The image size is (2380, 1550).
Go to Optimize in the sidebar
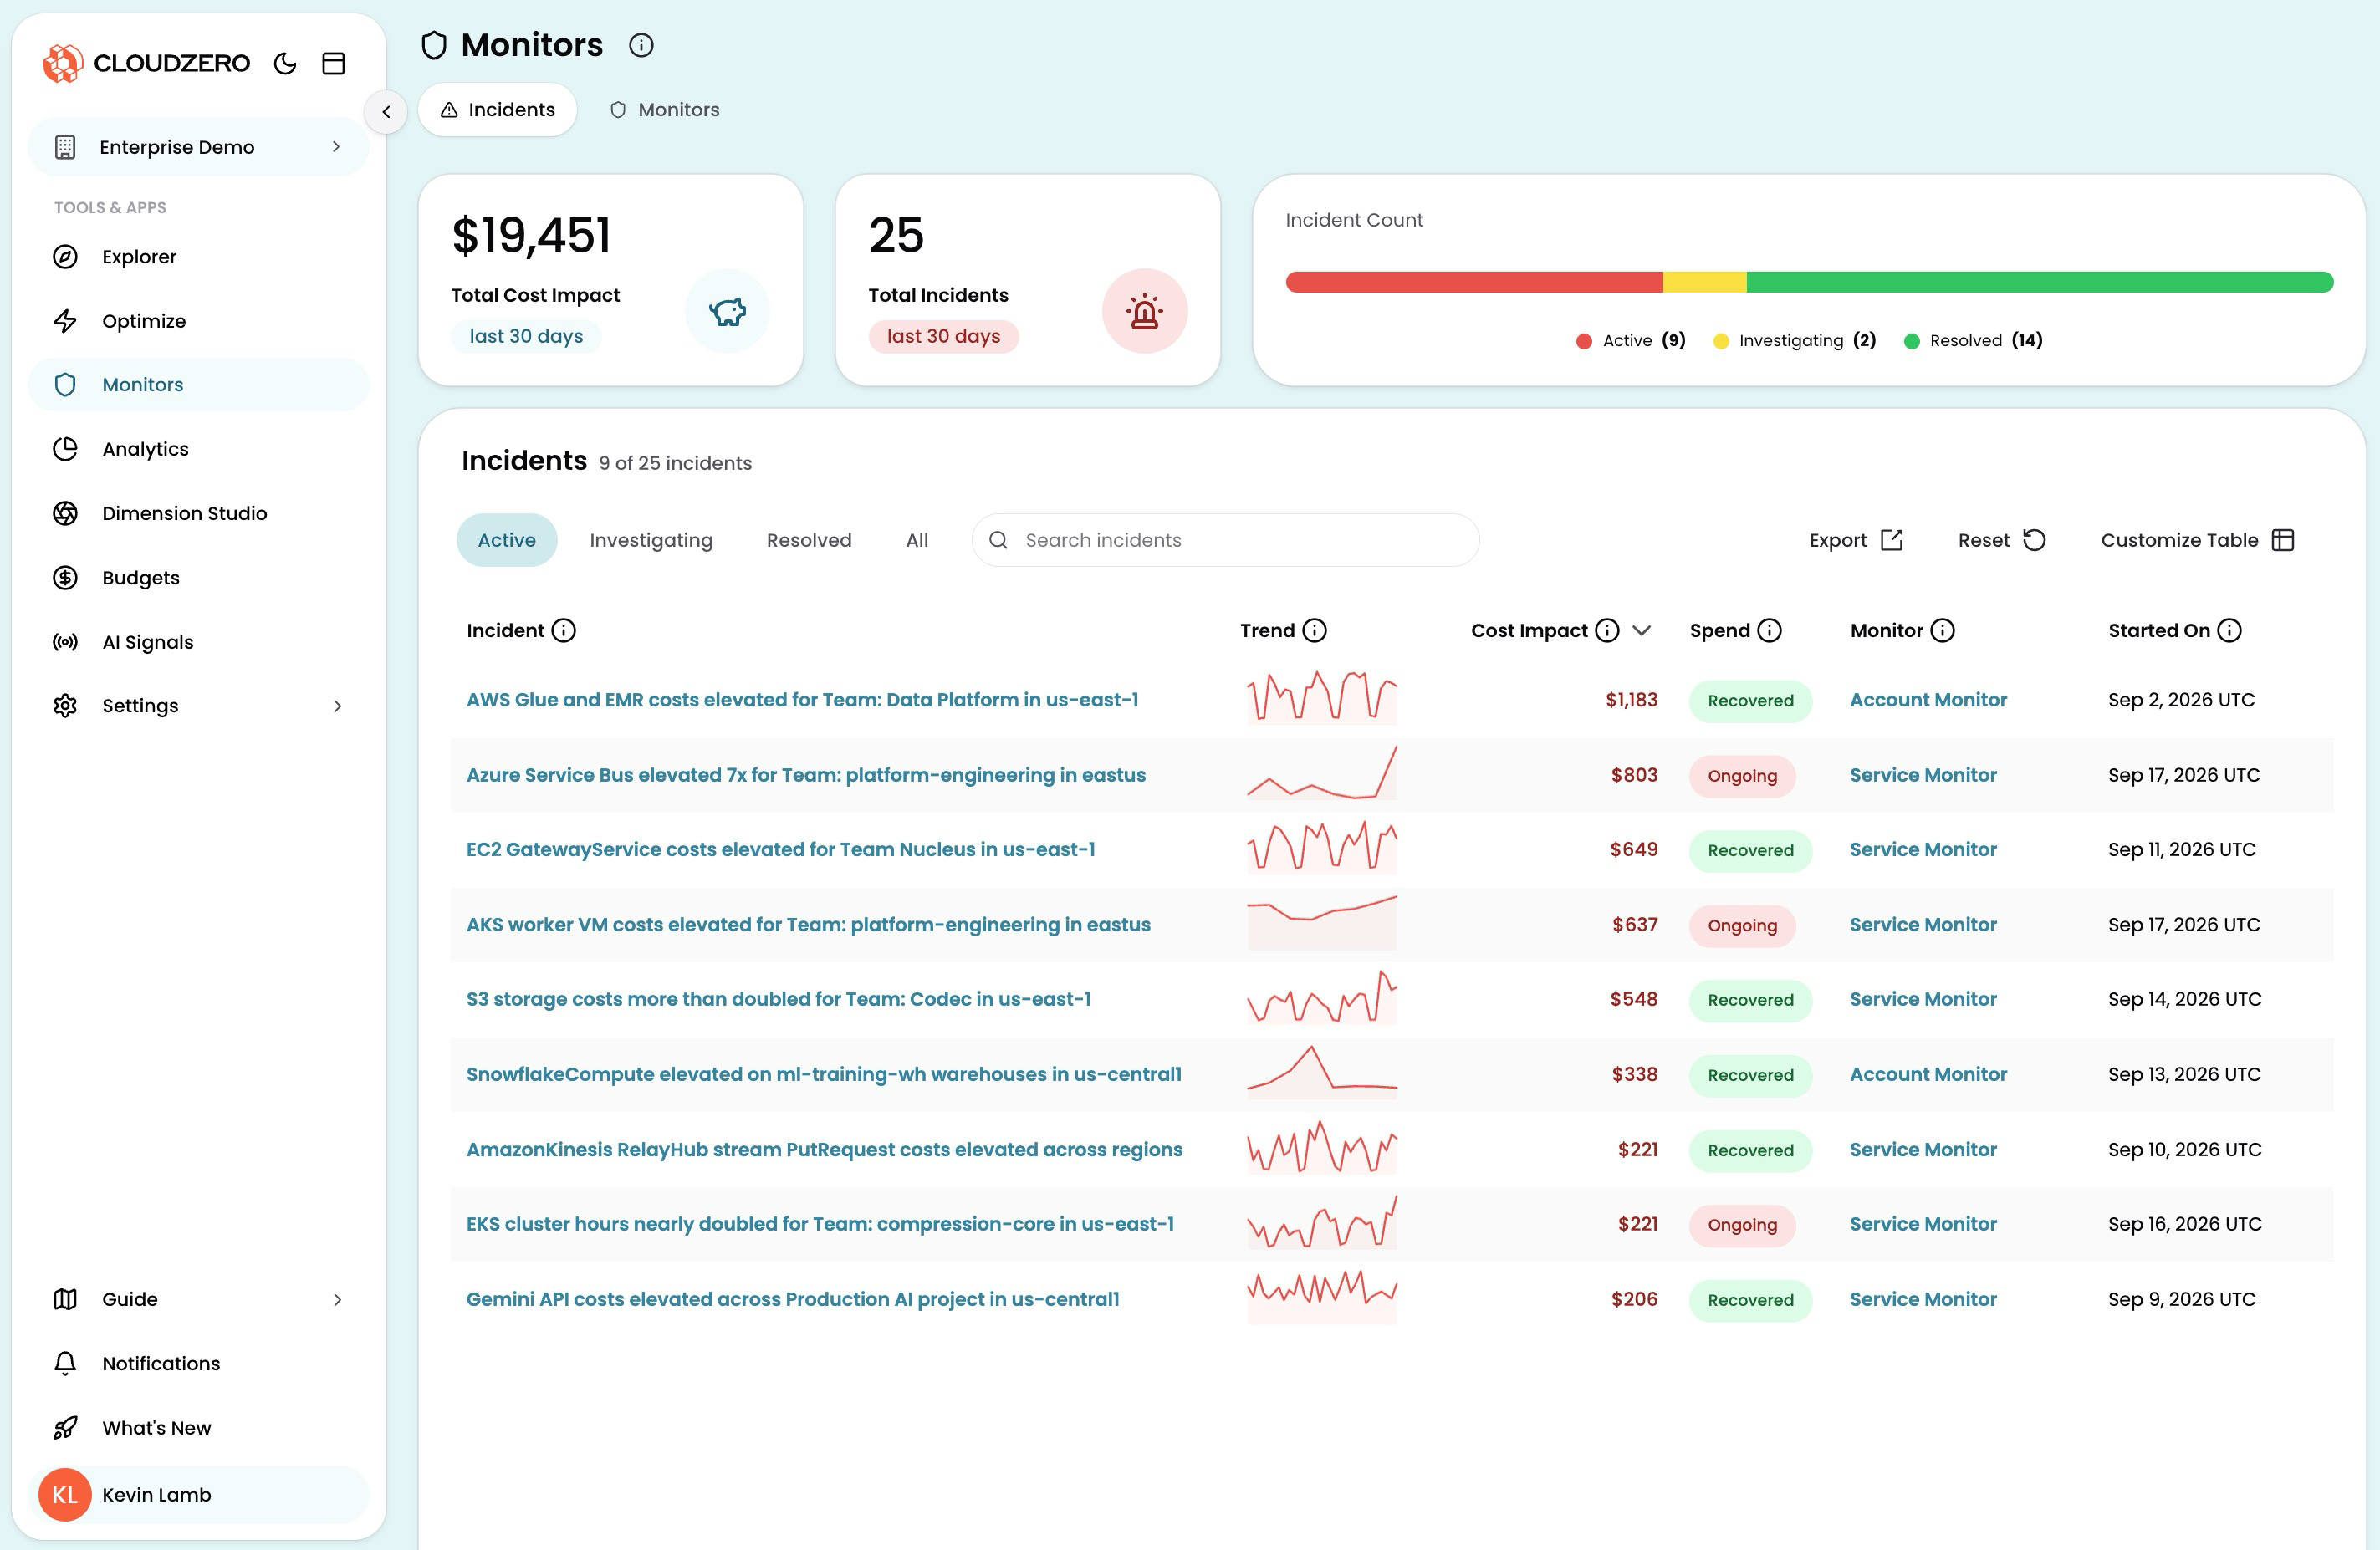pyautogui.click(x=198, y=321)
